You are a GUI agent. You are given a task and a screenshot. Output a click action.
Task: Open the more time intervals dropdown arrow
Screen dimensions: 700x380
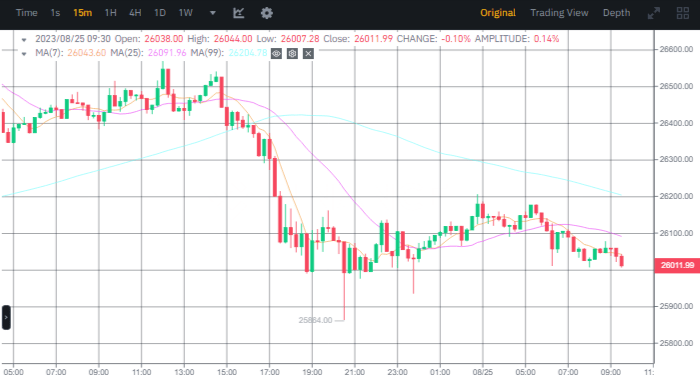point(213,13)
